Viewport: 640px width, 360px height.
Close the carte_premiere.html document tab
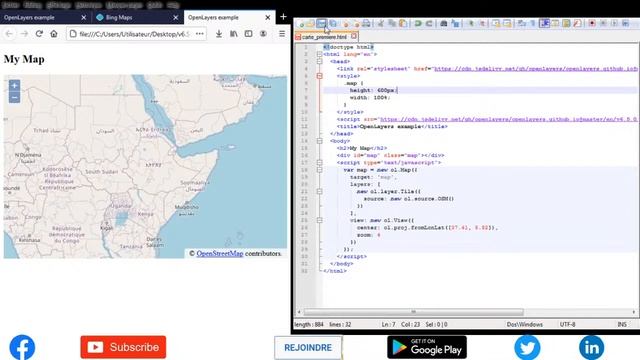(x=354, y=36)
